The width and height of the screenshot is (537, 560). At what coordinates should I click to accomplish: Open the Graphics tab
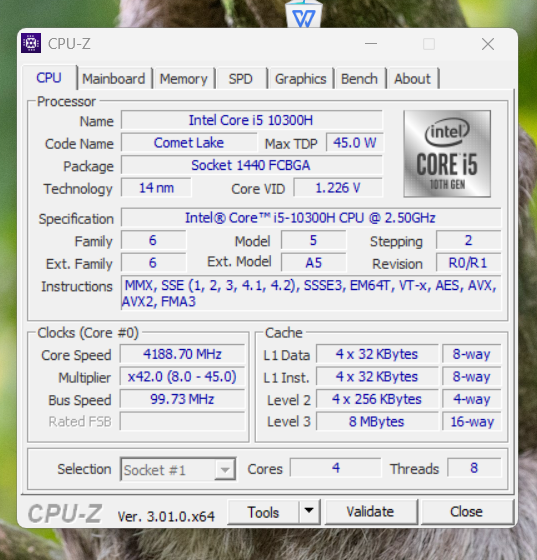tap(301, 79)
